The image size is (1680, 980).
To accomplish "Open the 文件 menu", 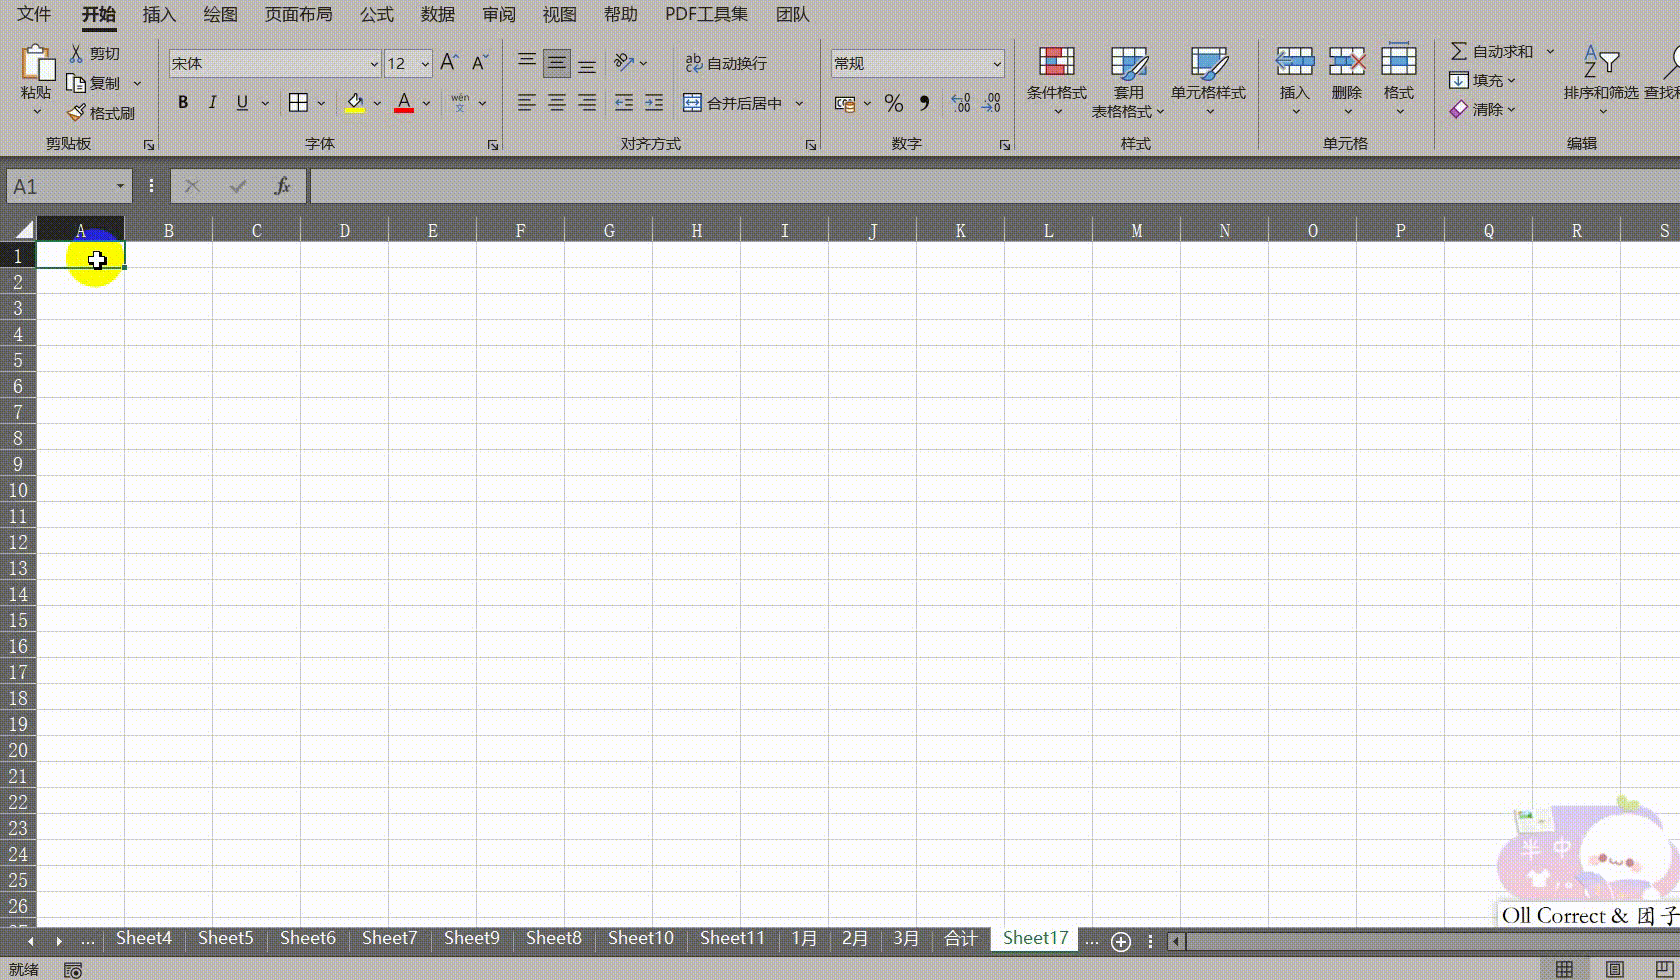I will point(34,14).
